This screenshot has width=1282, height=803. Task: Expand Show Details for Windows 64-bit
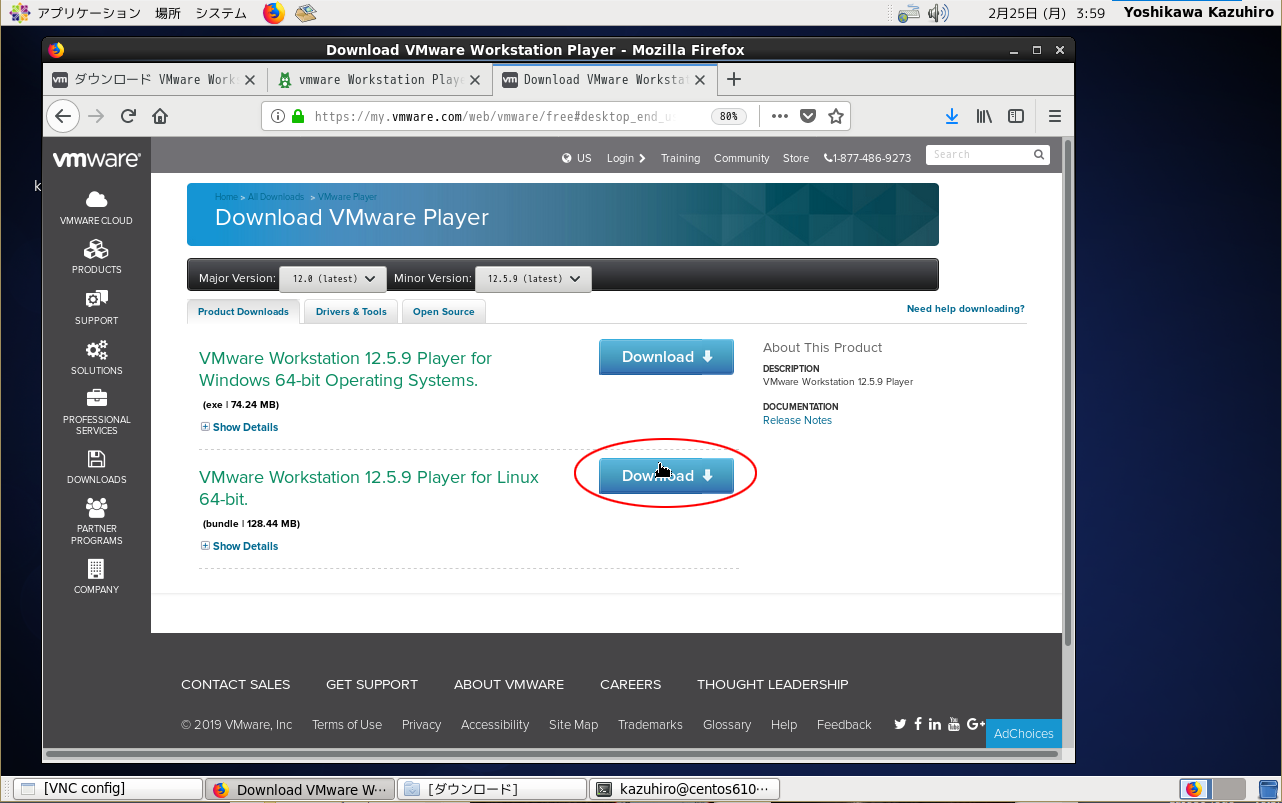pyautogui.click(x=245, y=427)
